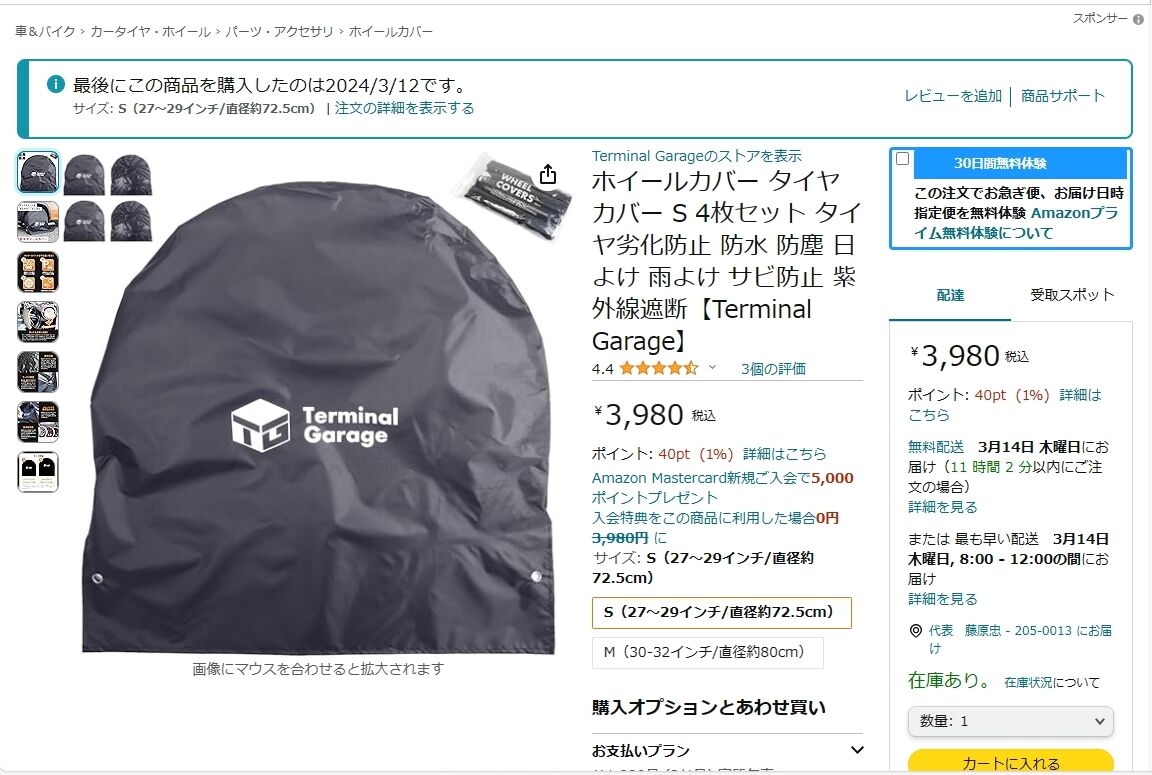Switch to the 受取スポット tab
Viewport: 1152px width, 775px height.
(x=1072, y=295)
